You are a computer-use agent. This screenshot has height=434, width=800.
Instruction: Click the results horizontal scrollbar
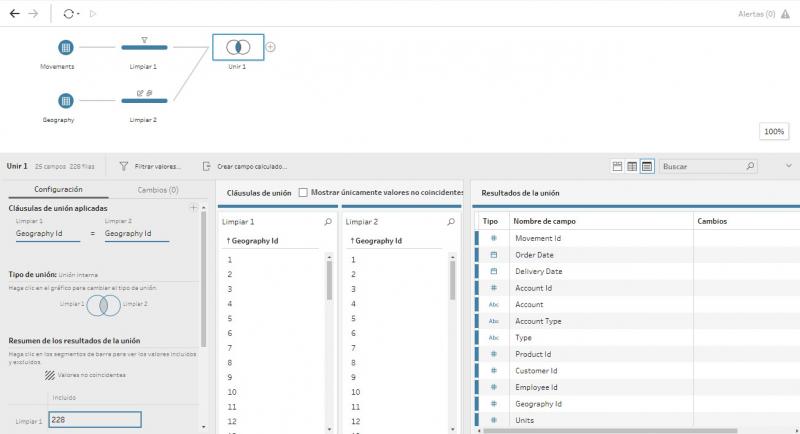pos(610,431)
